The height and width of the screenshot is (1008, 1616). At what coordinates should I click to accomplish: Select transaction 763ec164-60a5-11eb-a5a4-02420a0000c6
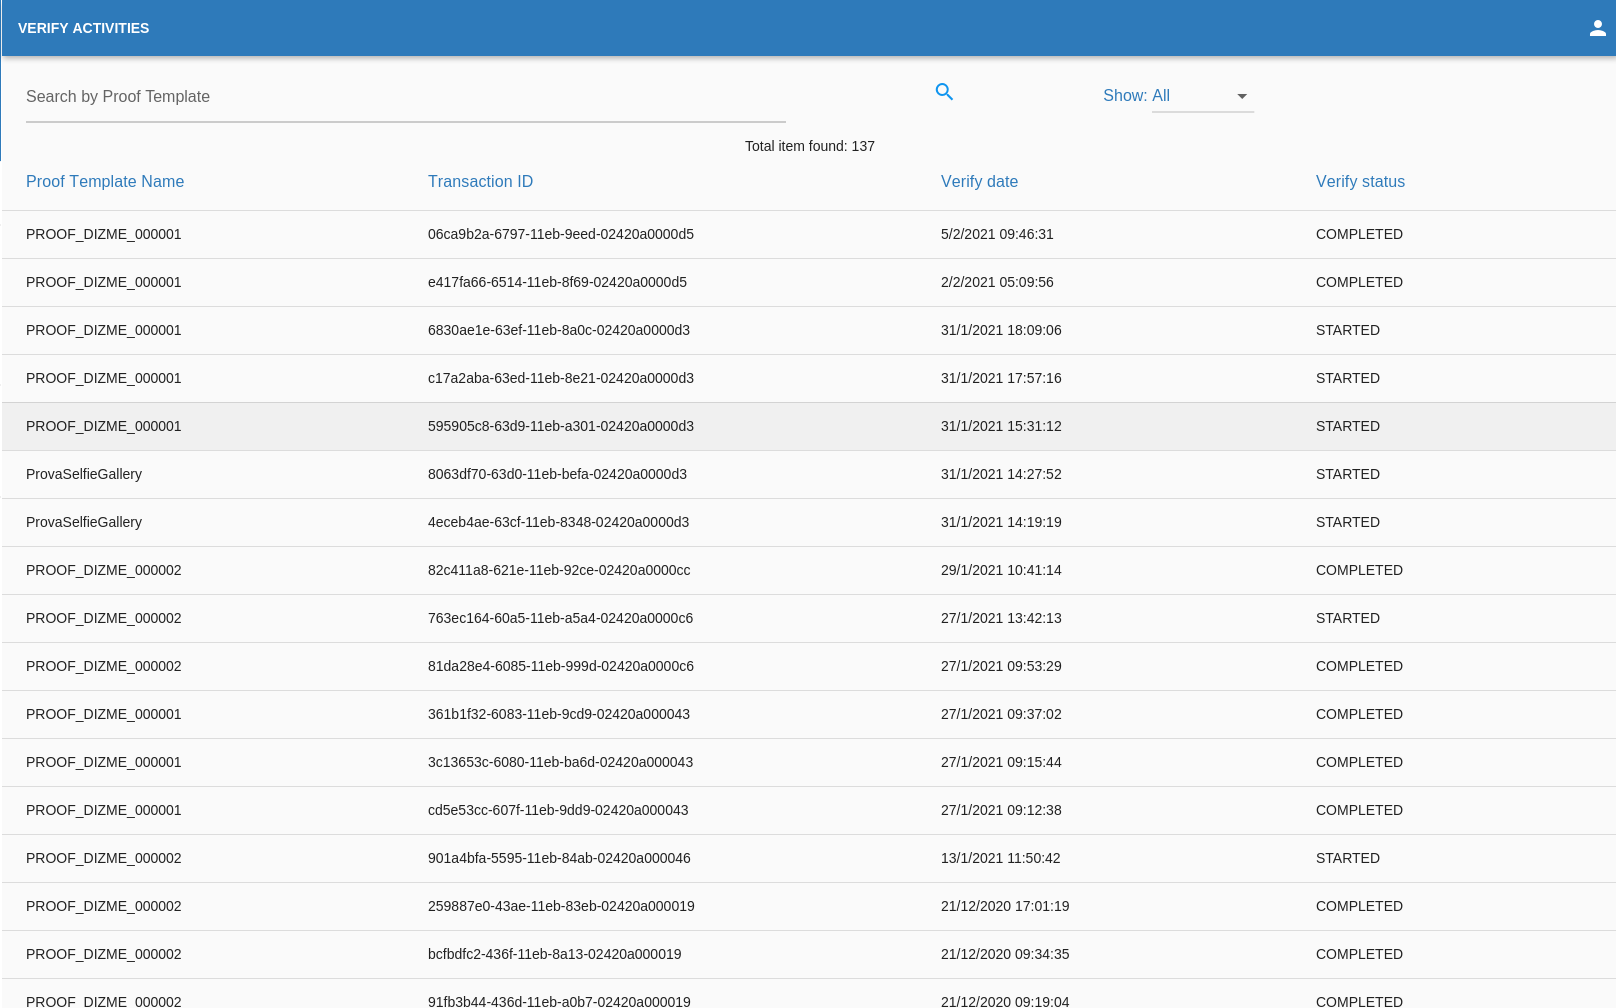(x=560, y=618)
